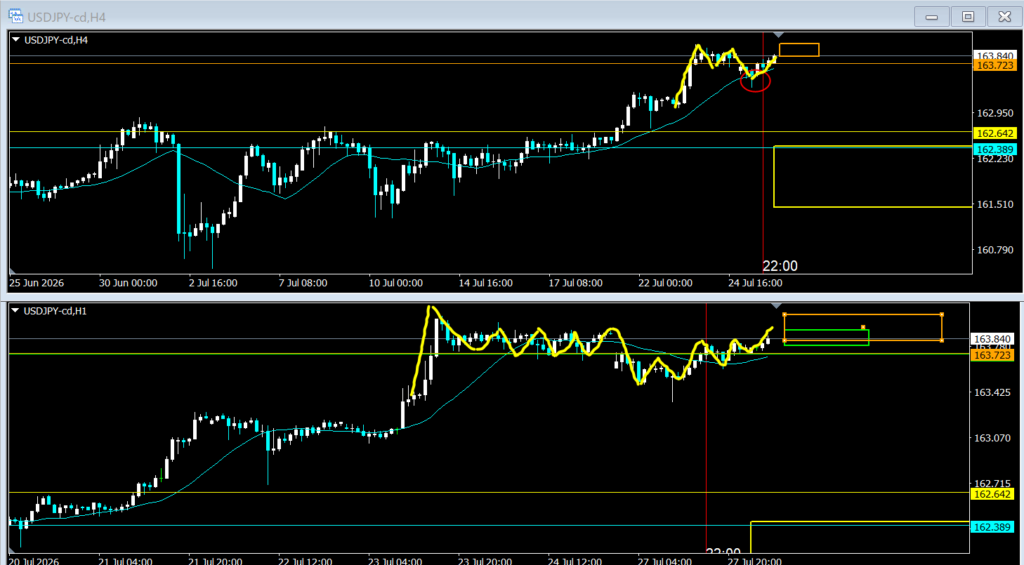This screenshot has width=1024, height=565.
Task: Click the 162.950 scale value on H4 chart
Action: 994,113
